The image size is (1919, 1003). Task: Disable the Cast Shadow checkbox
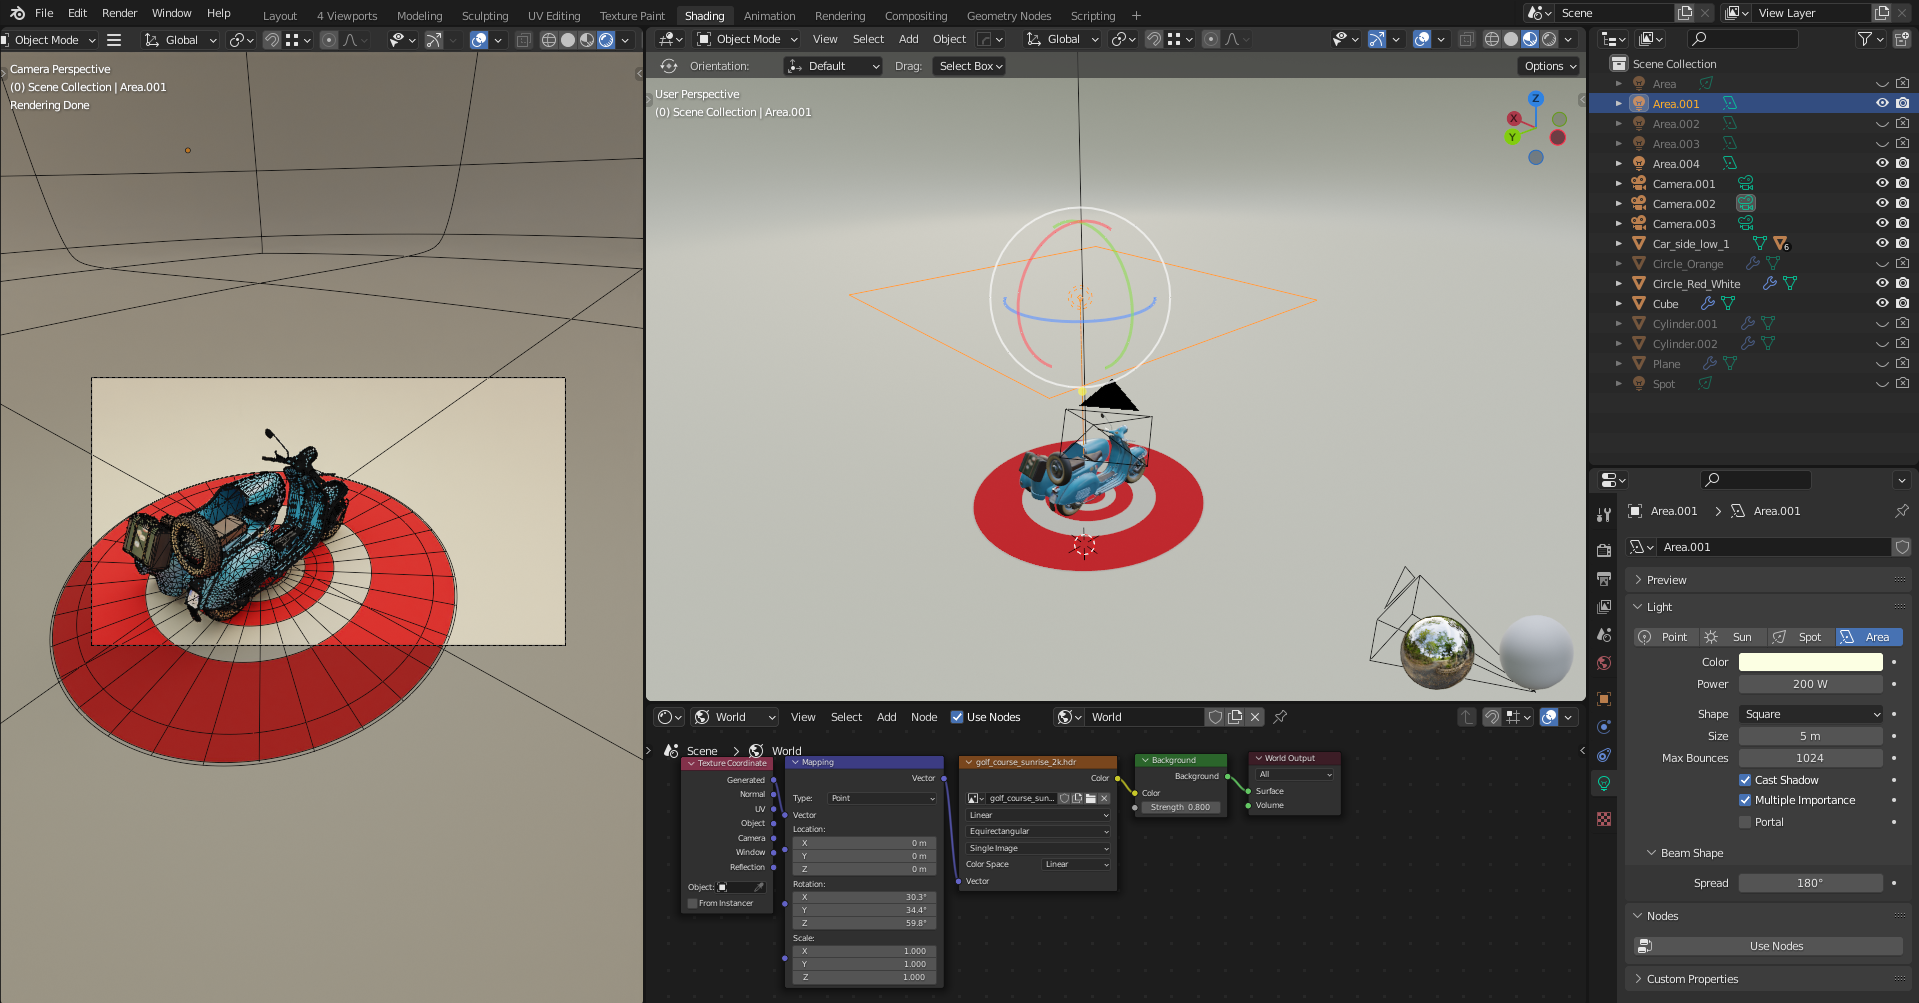[1745, 780]
